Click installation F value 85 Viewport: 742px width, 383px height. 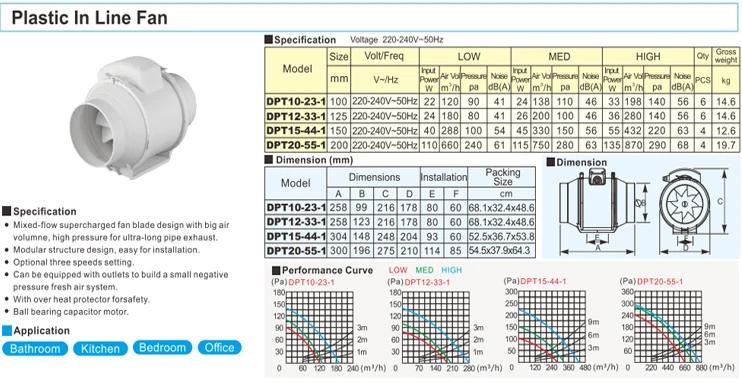click(x=456, y=250)
